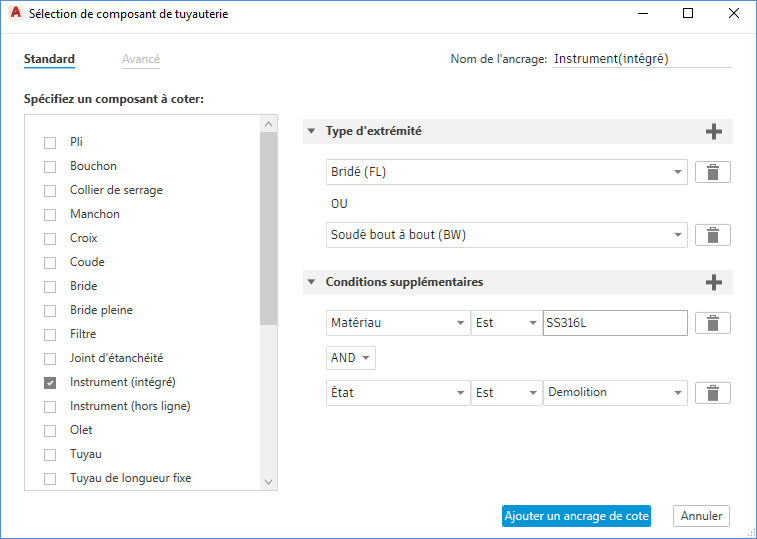This screenshot has height=539, width=757.
Task: Remove the Matériau condition with trash icon
Action: (713, 323)
